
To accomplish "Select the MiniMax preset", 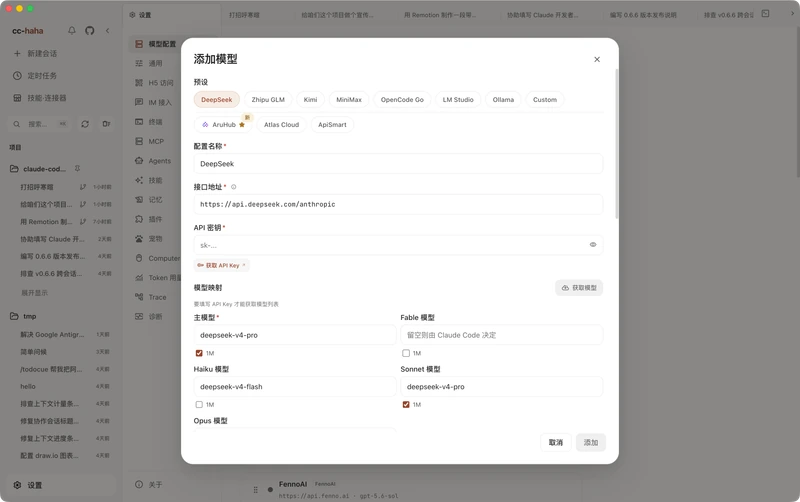I will (x=349, y=99).
